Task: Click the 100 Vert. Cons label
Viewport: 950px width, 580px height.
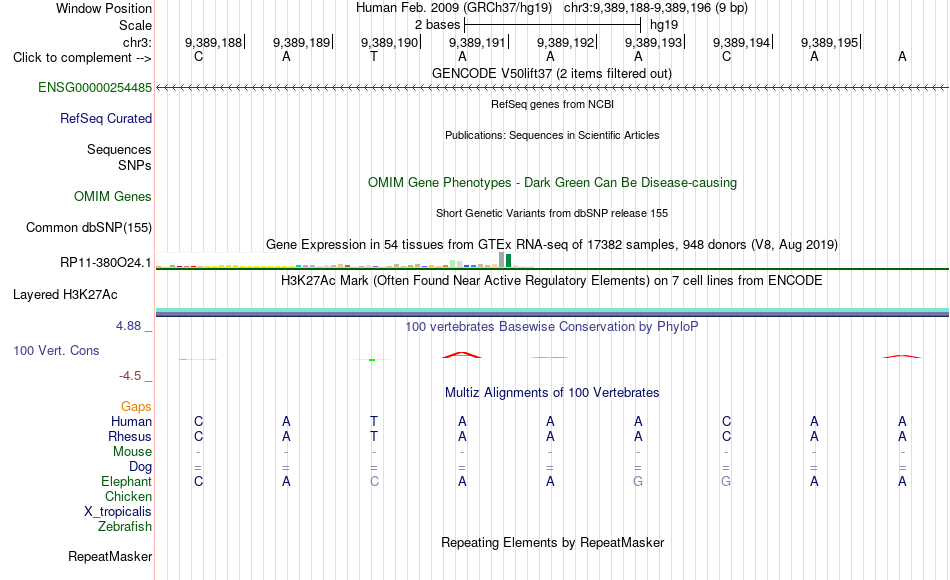Action: click(x=56, y=350)
